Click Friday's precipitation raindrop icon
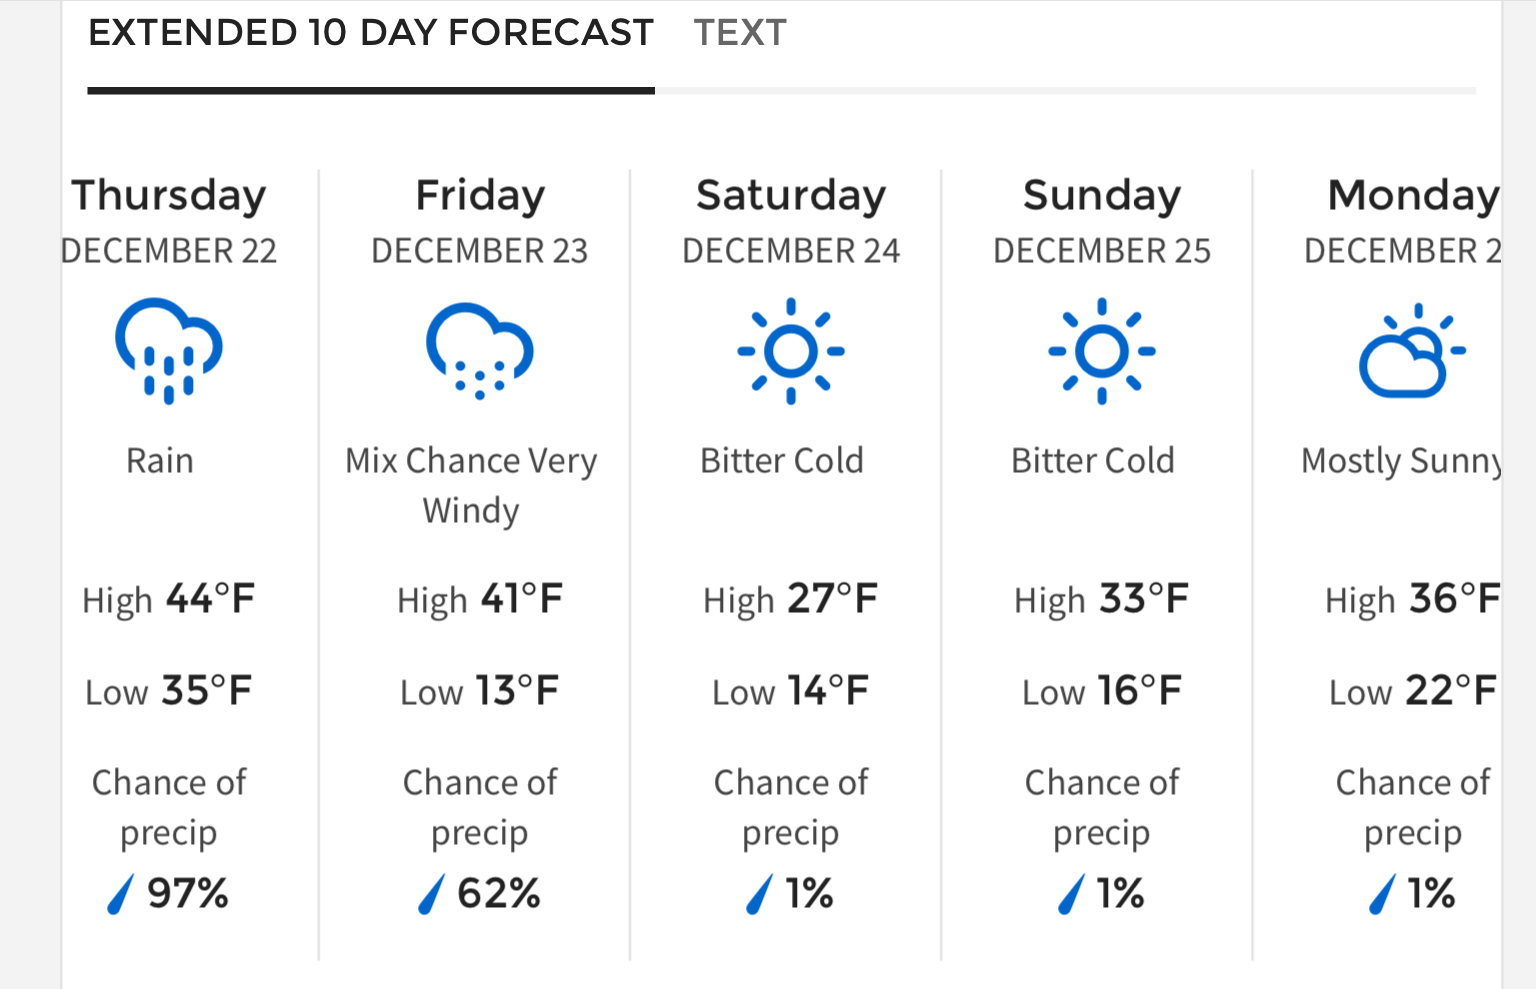 click(x=431, y=894)
